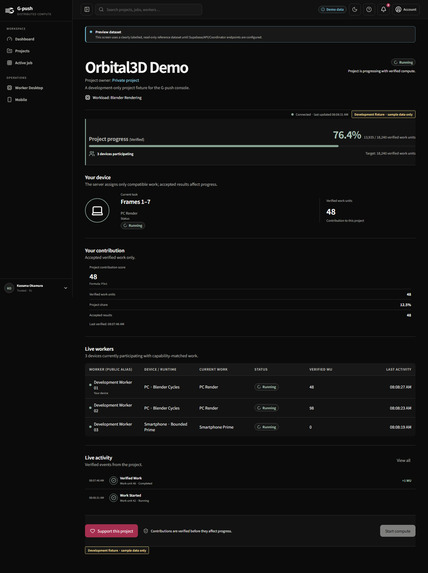Click the Mobile phone icon

[10, 99]
